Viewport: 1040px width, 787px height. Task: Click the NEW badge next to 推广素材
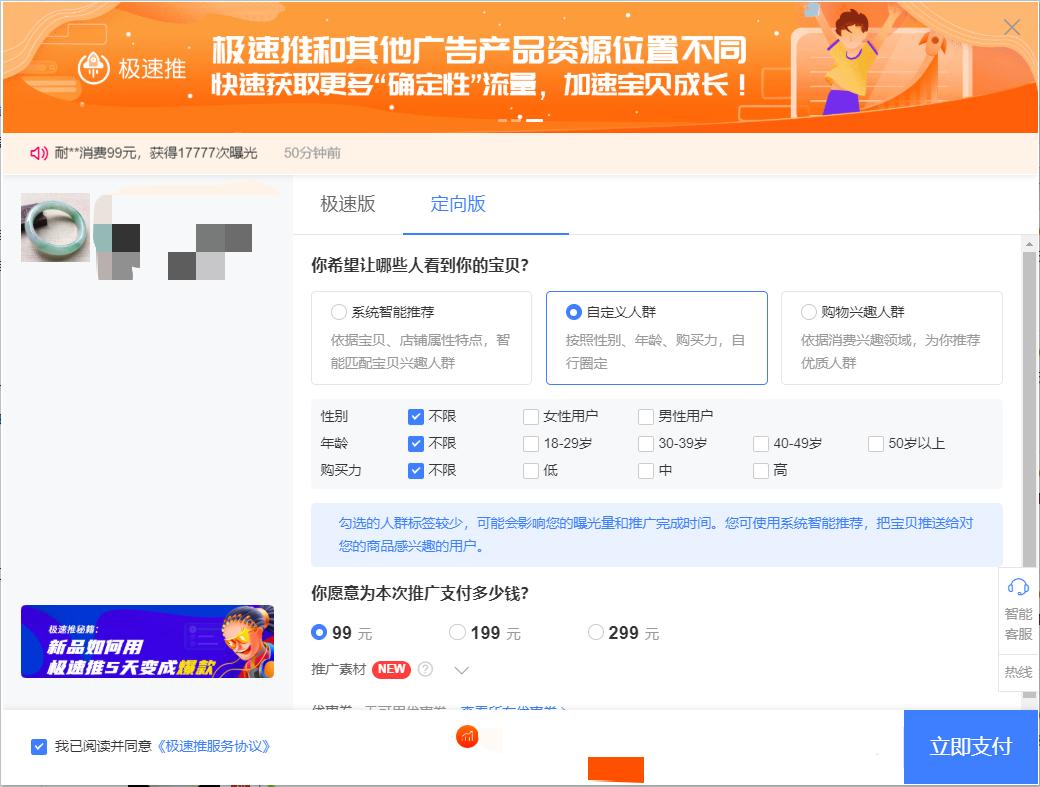coord(391,669)
